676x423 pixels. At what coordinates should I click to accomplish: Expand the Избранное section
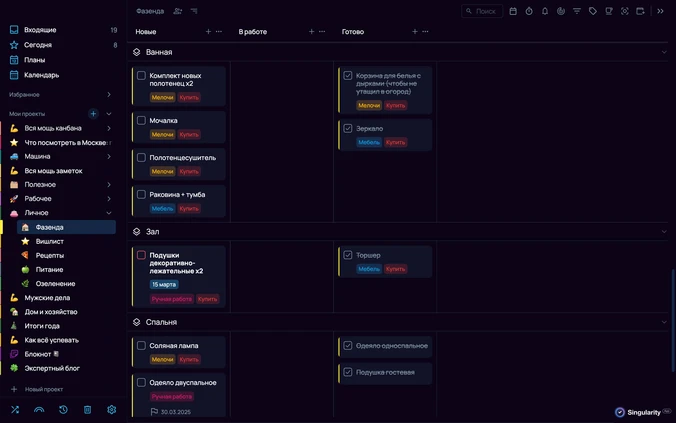(109, 94)
